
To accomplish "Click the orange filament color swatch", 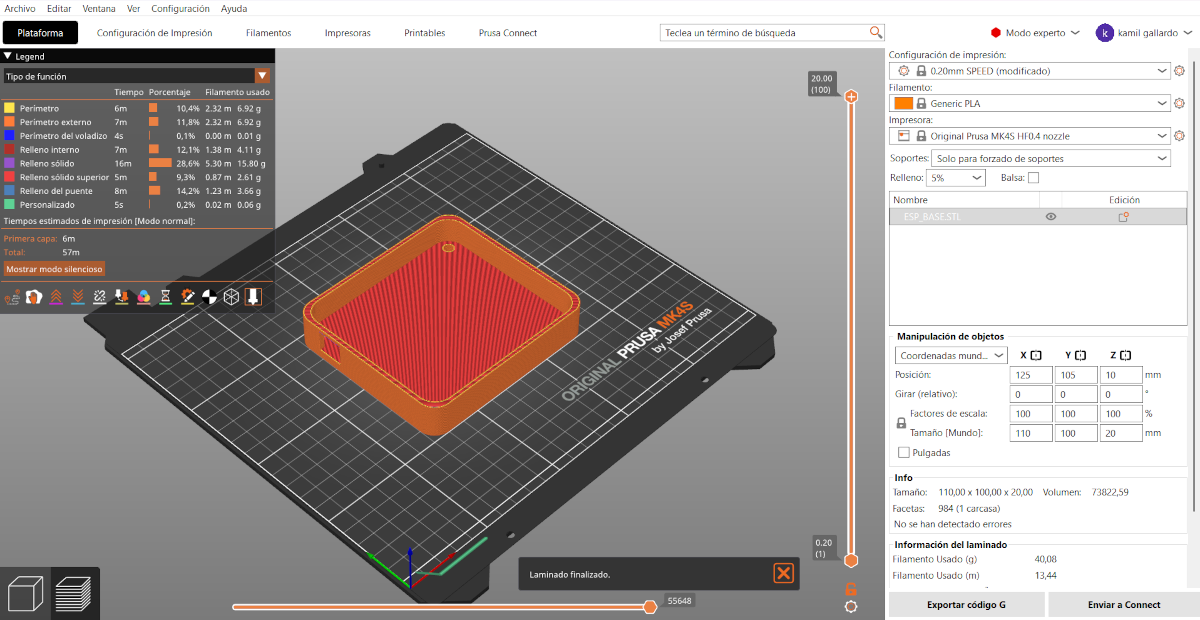I will pyautogui.click(x=903, y=103).
